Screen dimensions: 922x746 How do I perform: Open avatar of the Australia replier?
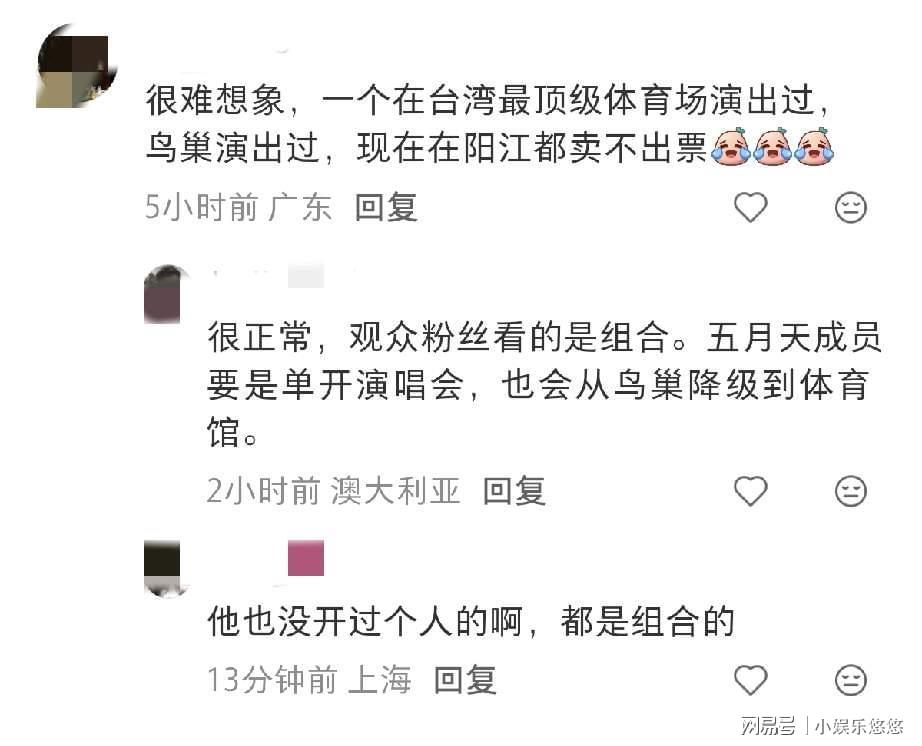click(164, 294)
